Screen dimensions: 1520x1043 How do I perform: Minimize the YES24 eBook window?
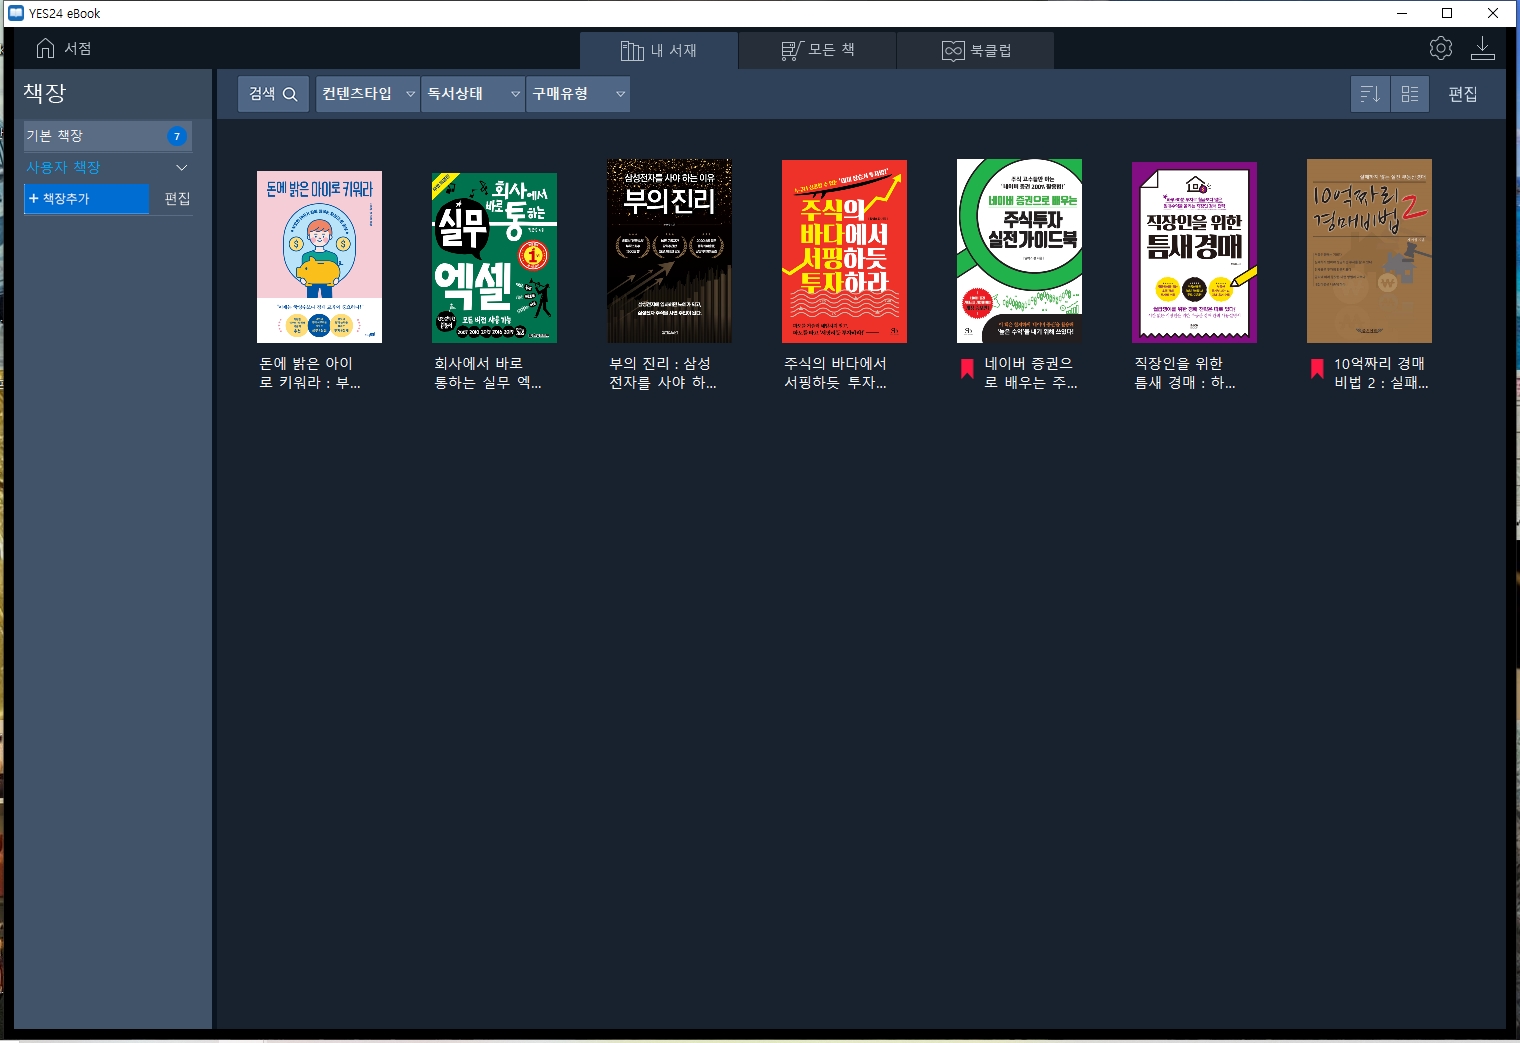[x=1401, y=13]
